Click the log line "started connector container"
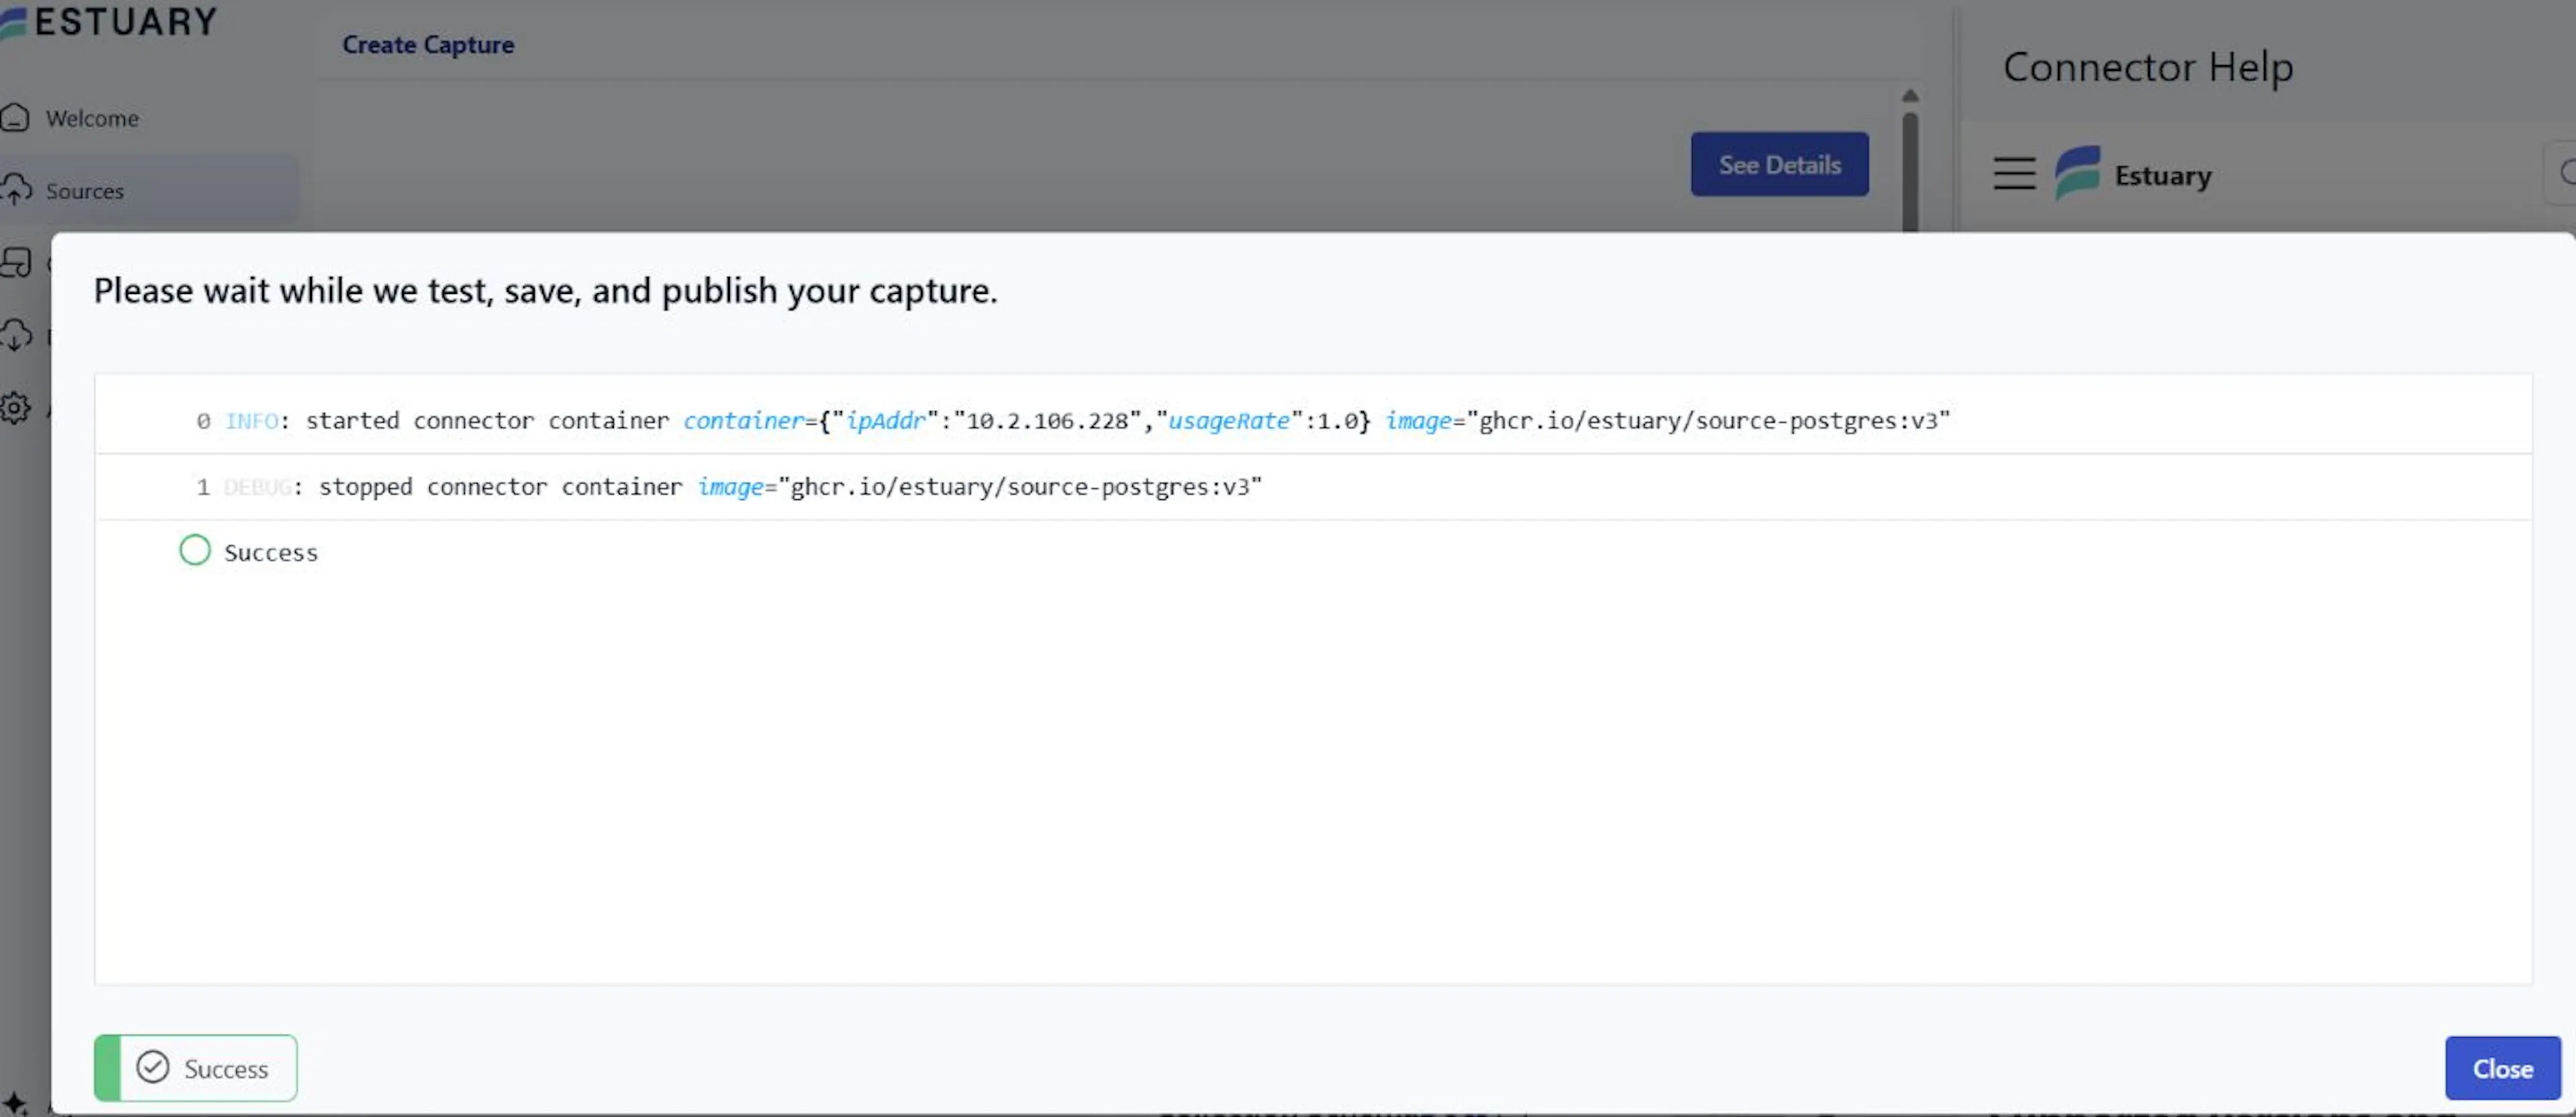This screenshot has height=1117, width=2576. click(x=1313, y=420)
